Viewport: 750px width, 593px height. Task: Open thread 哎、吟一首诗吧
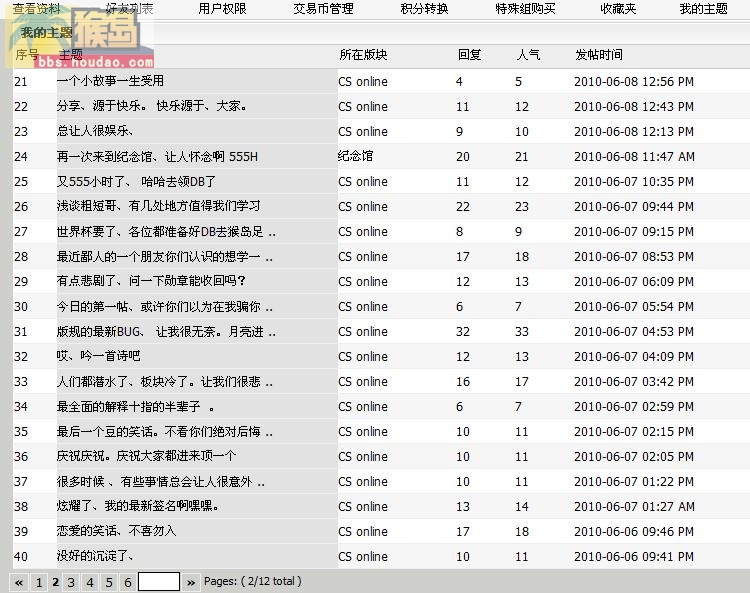click(99, 356)
